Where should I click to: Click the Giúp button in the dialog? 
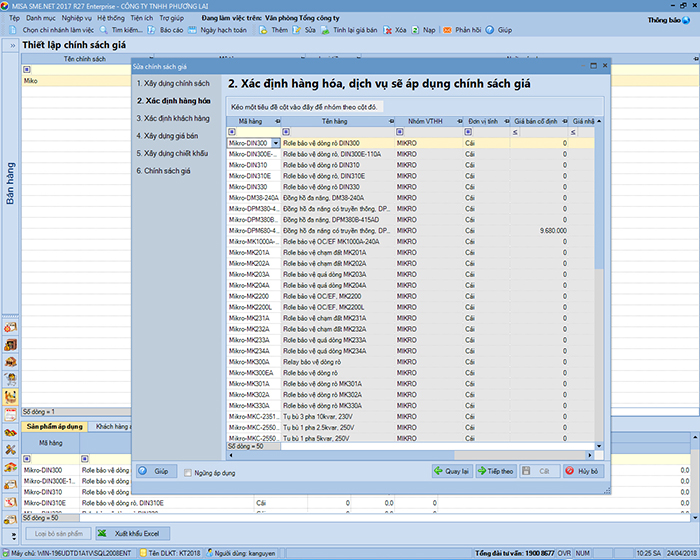pos(156,471)
